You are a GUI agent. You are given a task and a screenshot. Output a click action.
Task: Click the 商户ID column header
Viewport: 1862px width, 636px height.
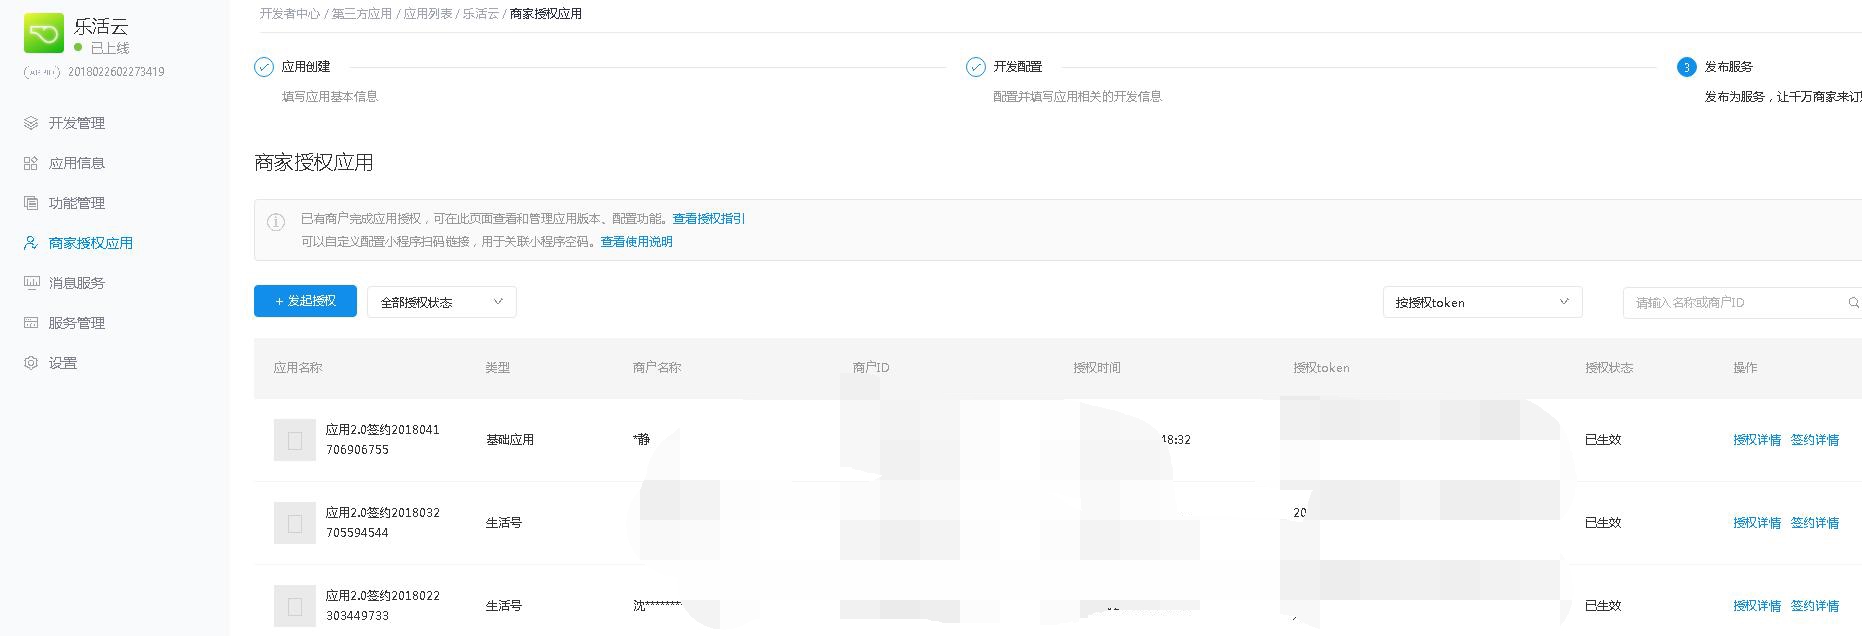pos(871,367)
